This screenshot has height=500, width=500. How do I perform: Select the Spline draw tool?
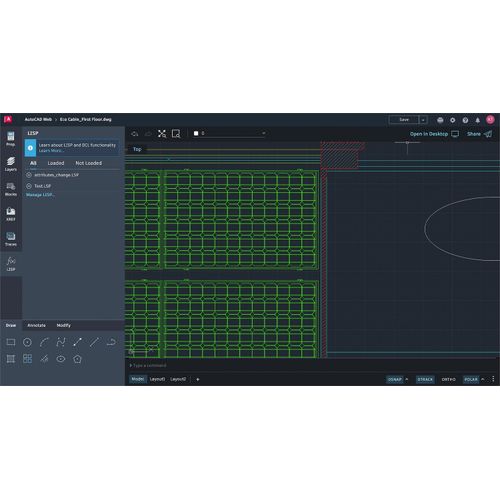click(61, 342)
